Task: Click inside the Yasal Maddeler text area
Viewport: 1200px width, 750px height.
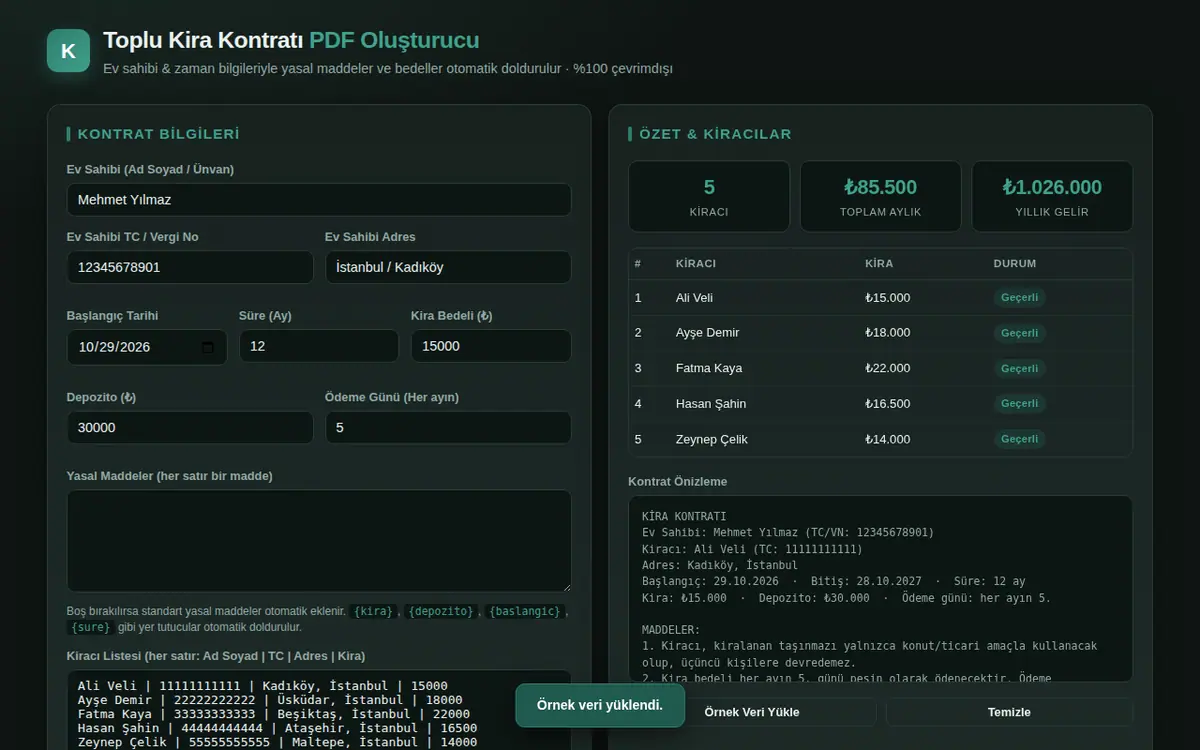Action: tap(319, 540)
